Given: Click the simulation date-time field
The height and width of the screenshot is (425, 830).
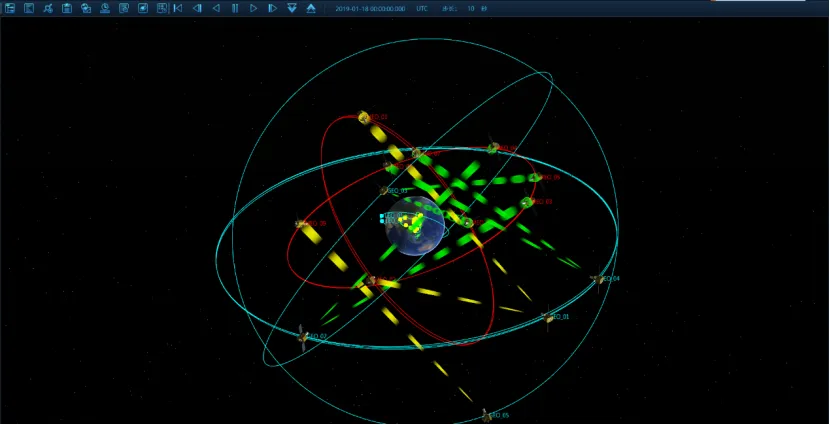Looking at the screenshot, I should pos(370,8).
